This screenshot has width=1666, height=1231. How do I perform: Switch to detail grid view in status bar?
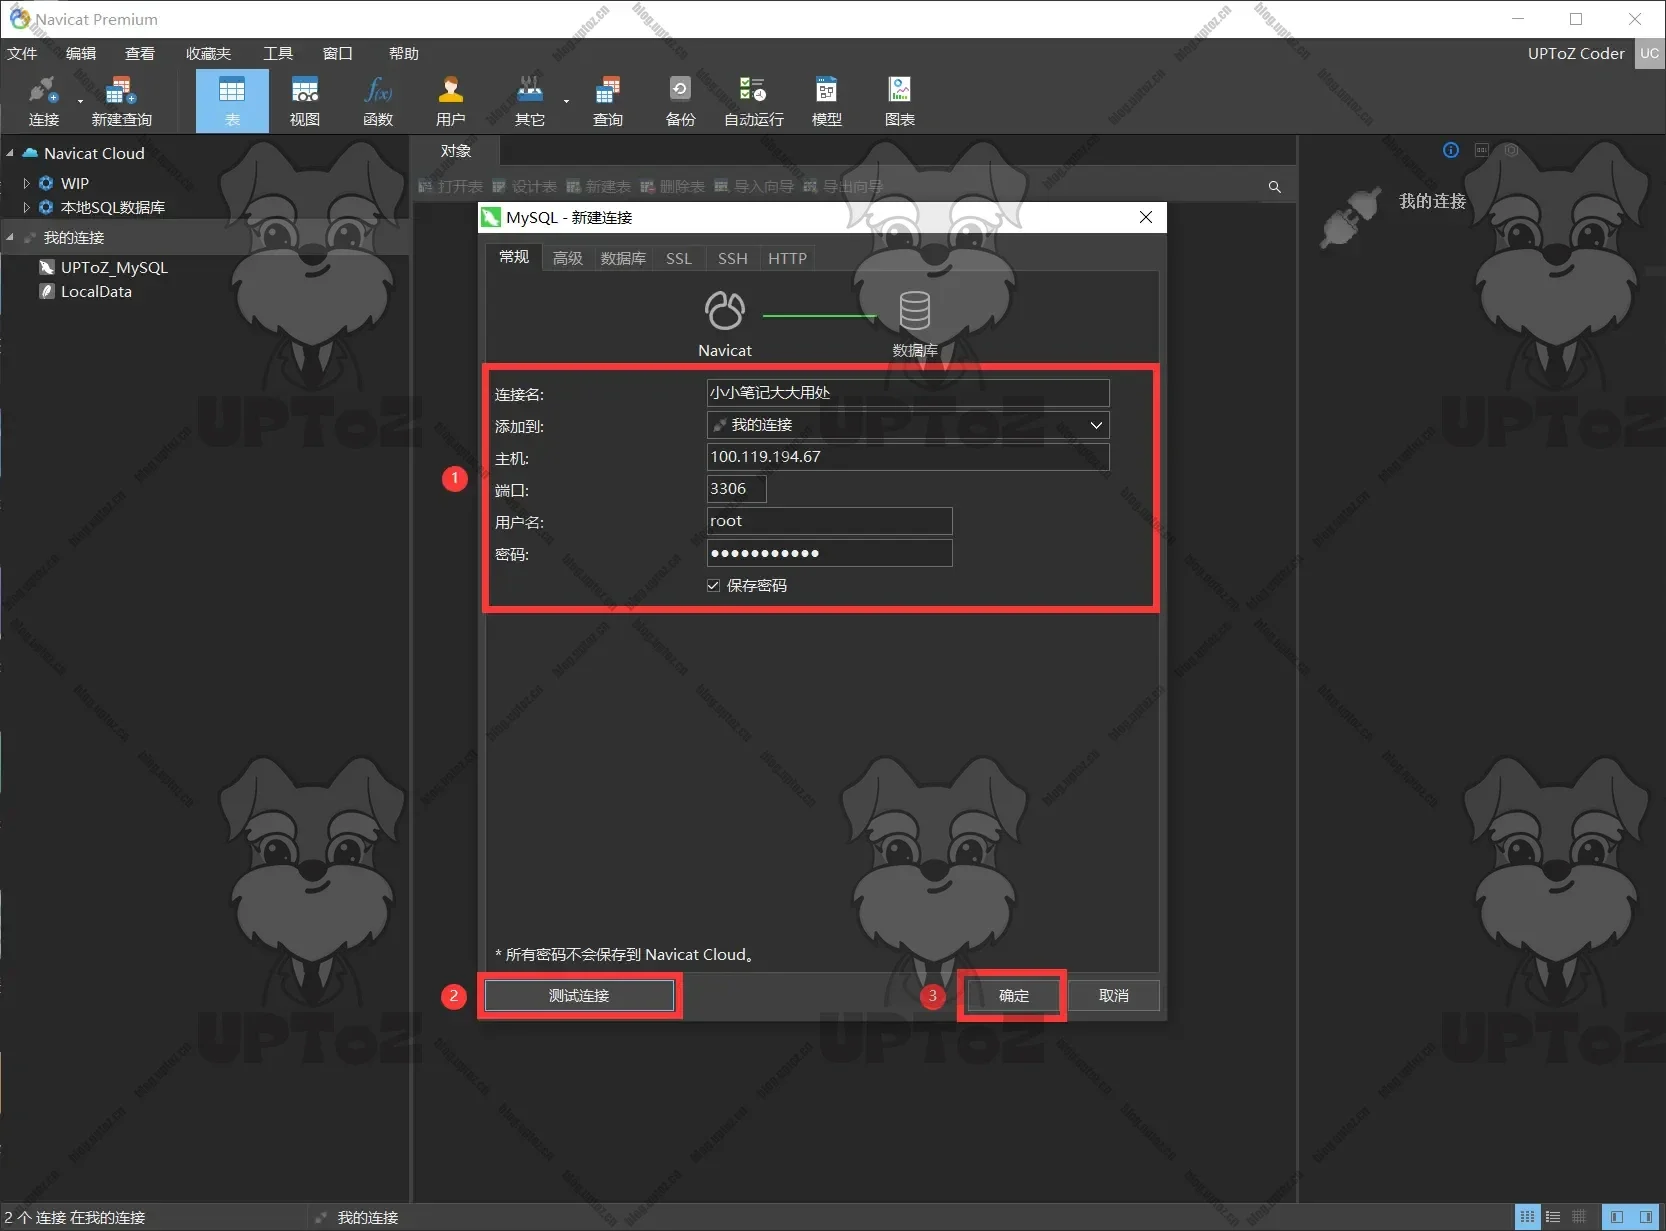pos(1579,1217)
